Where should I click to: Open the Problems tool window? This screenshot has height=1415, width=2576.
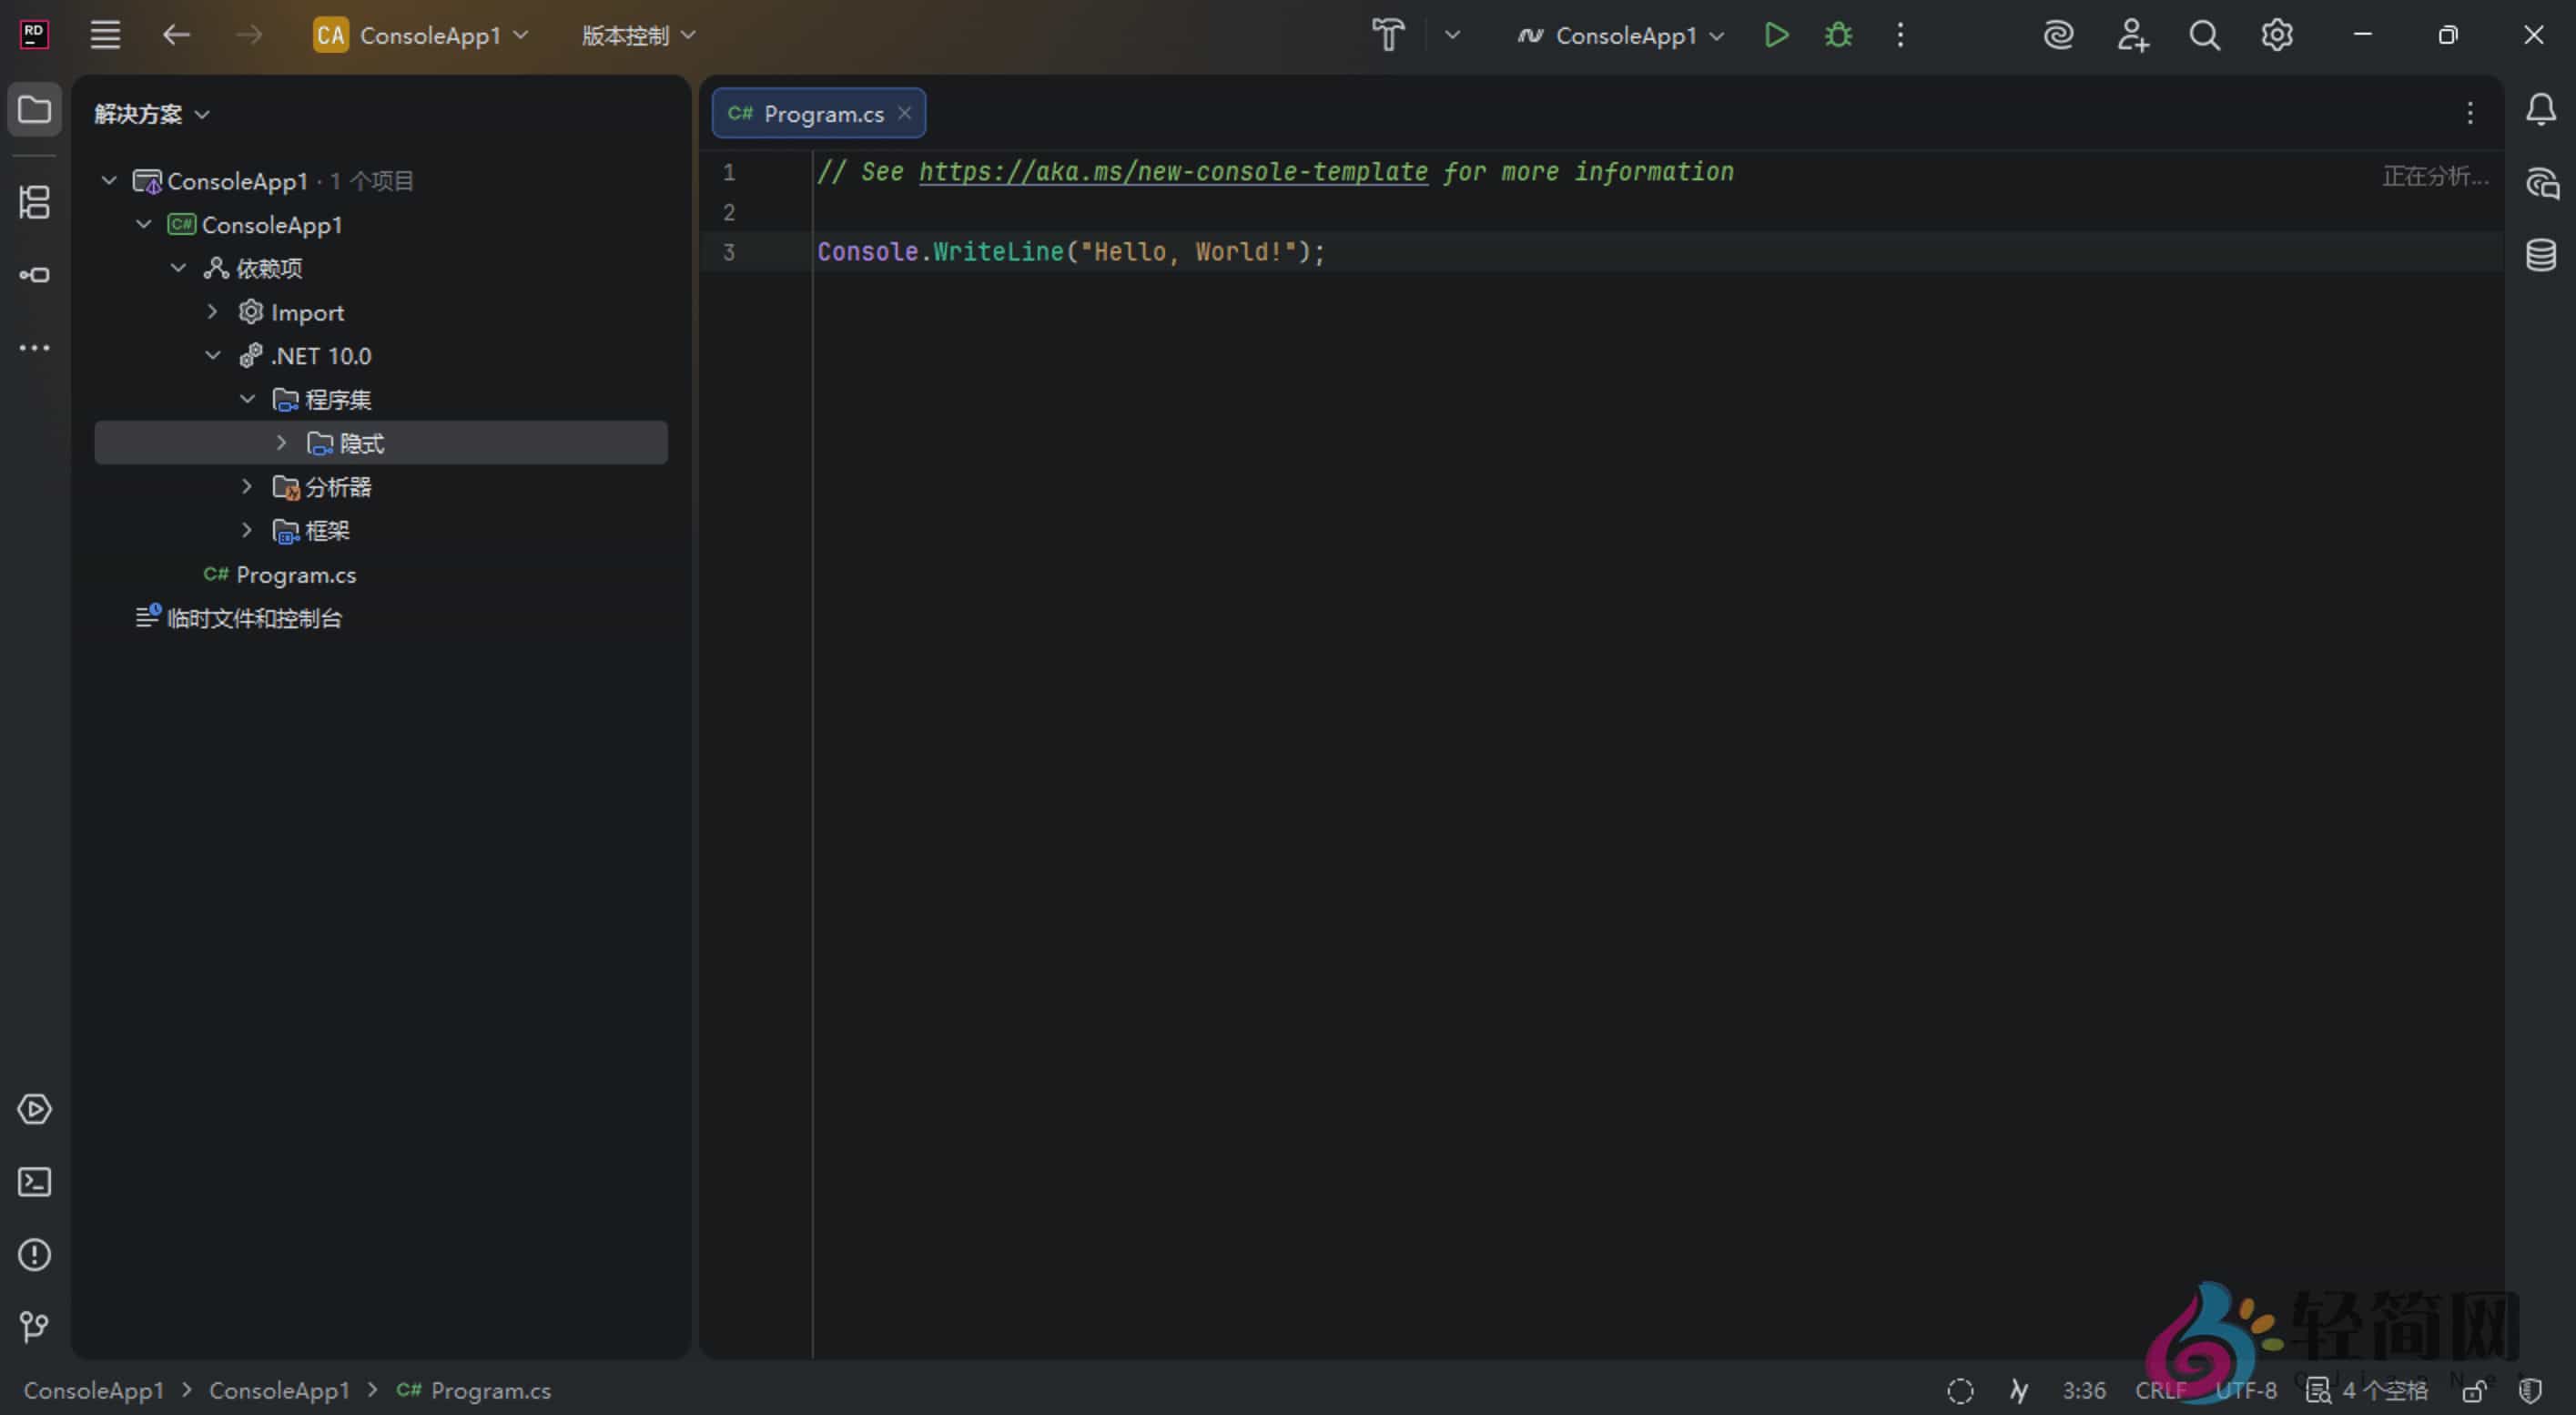pyautogui.click(x=35, y=1255)
